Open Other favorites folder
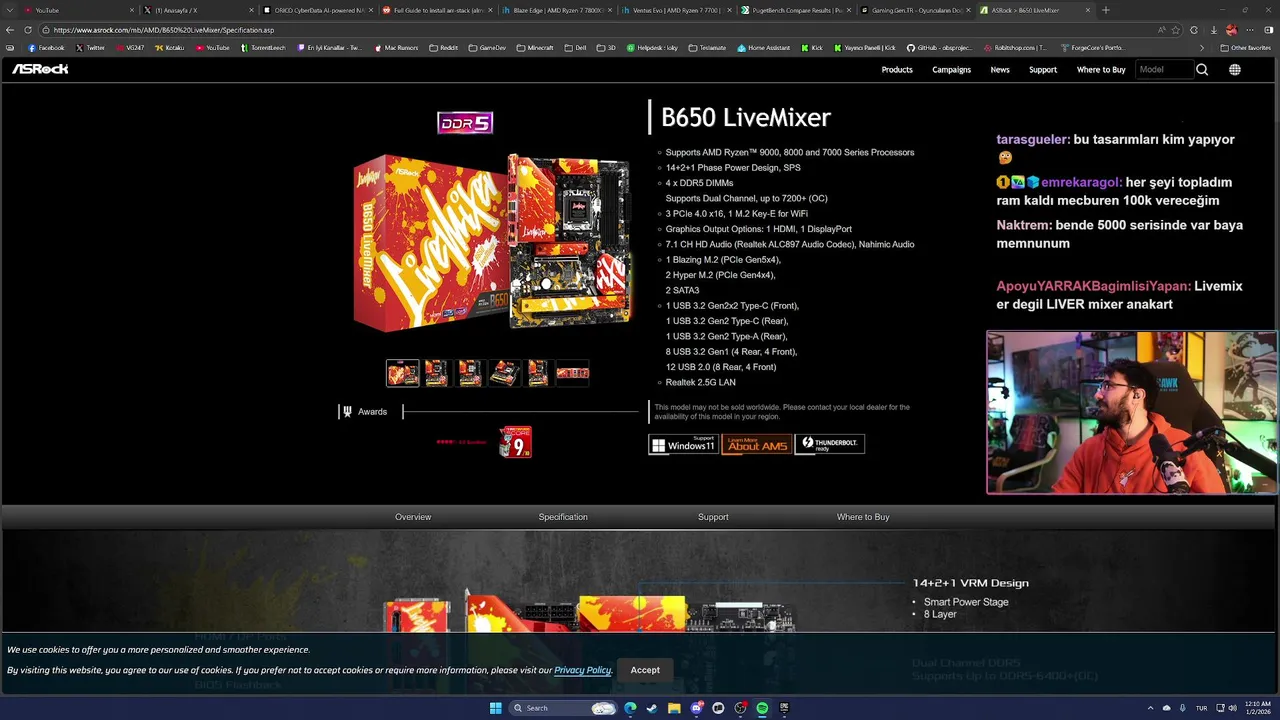Viewport: 1280px width, 720px height. (x=1246, y=48)
